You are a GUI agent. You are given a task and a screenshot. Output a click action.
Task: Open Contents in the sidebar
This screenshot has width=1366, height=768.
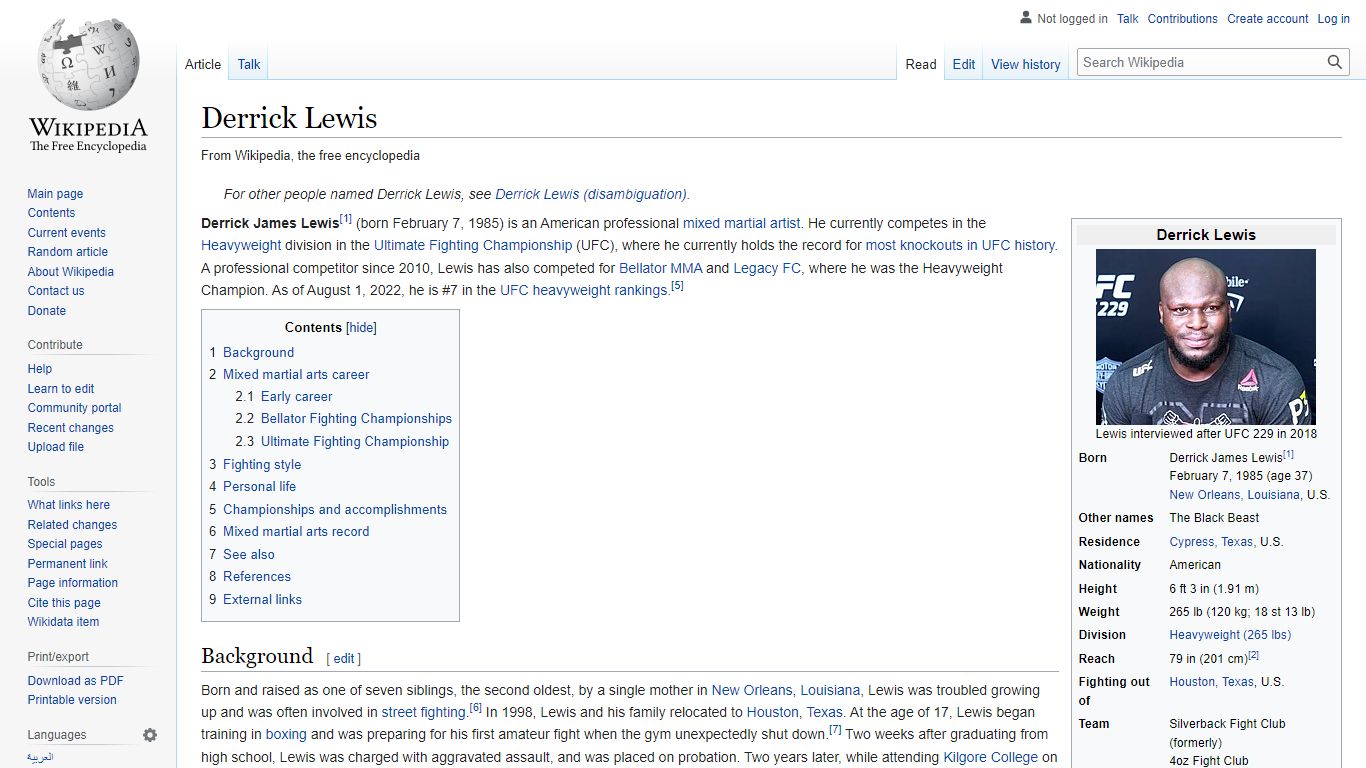51,213
